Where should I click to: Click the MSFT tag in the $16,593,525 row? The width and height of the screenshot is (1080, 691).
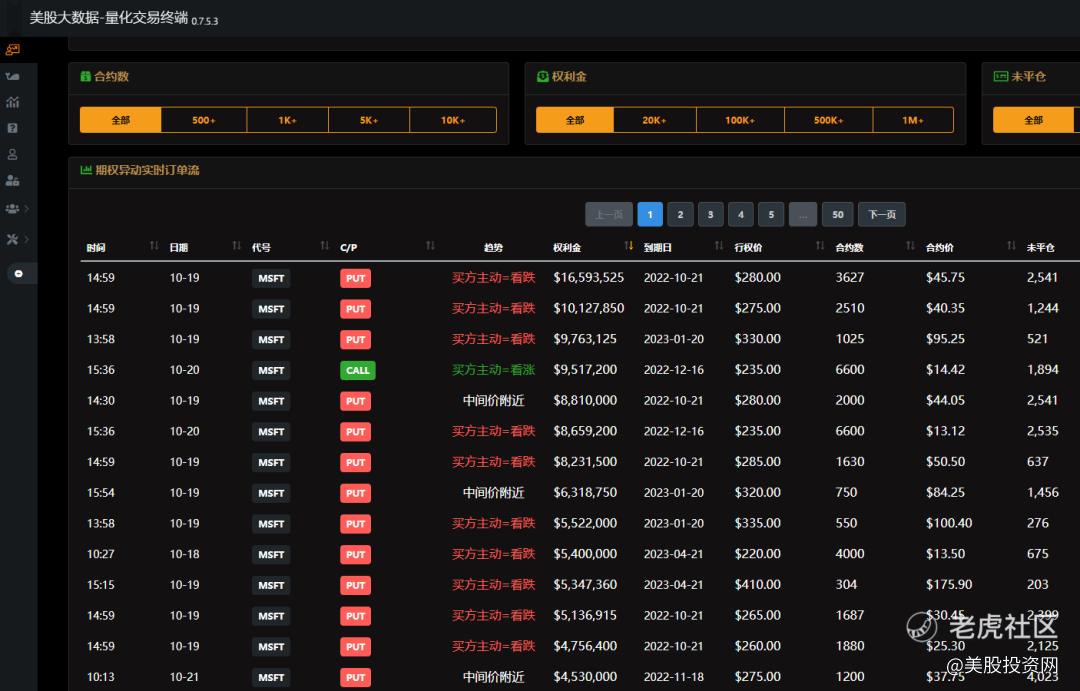(271, 278)
